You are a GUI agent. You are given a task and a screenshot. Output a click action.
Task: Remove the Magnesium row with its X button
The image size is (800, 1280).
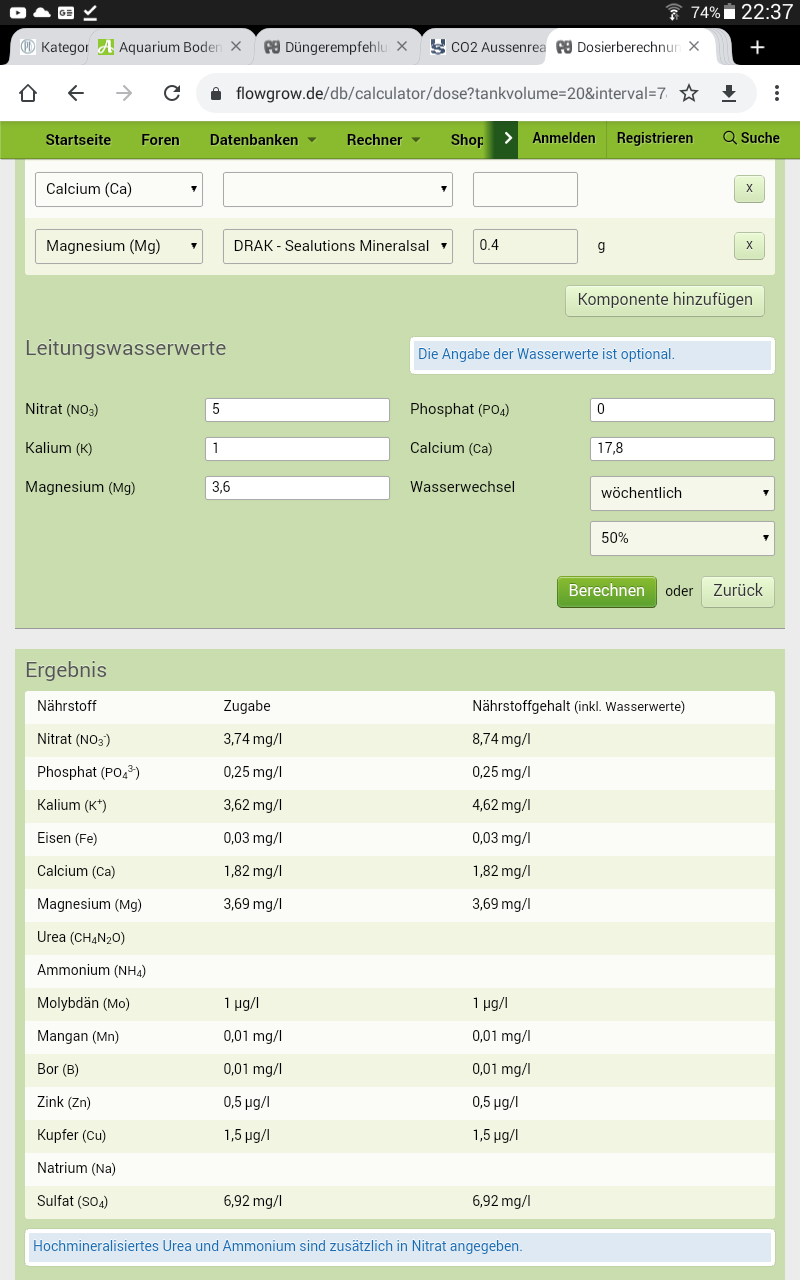pyautogui.click(x=749, y=245)
